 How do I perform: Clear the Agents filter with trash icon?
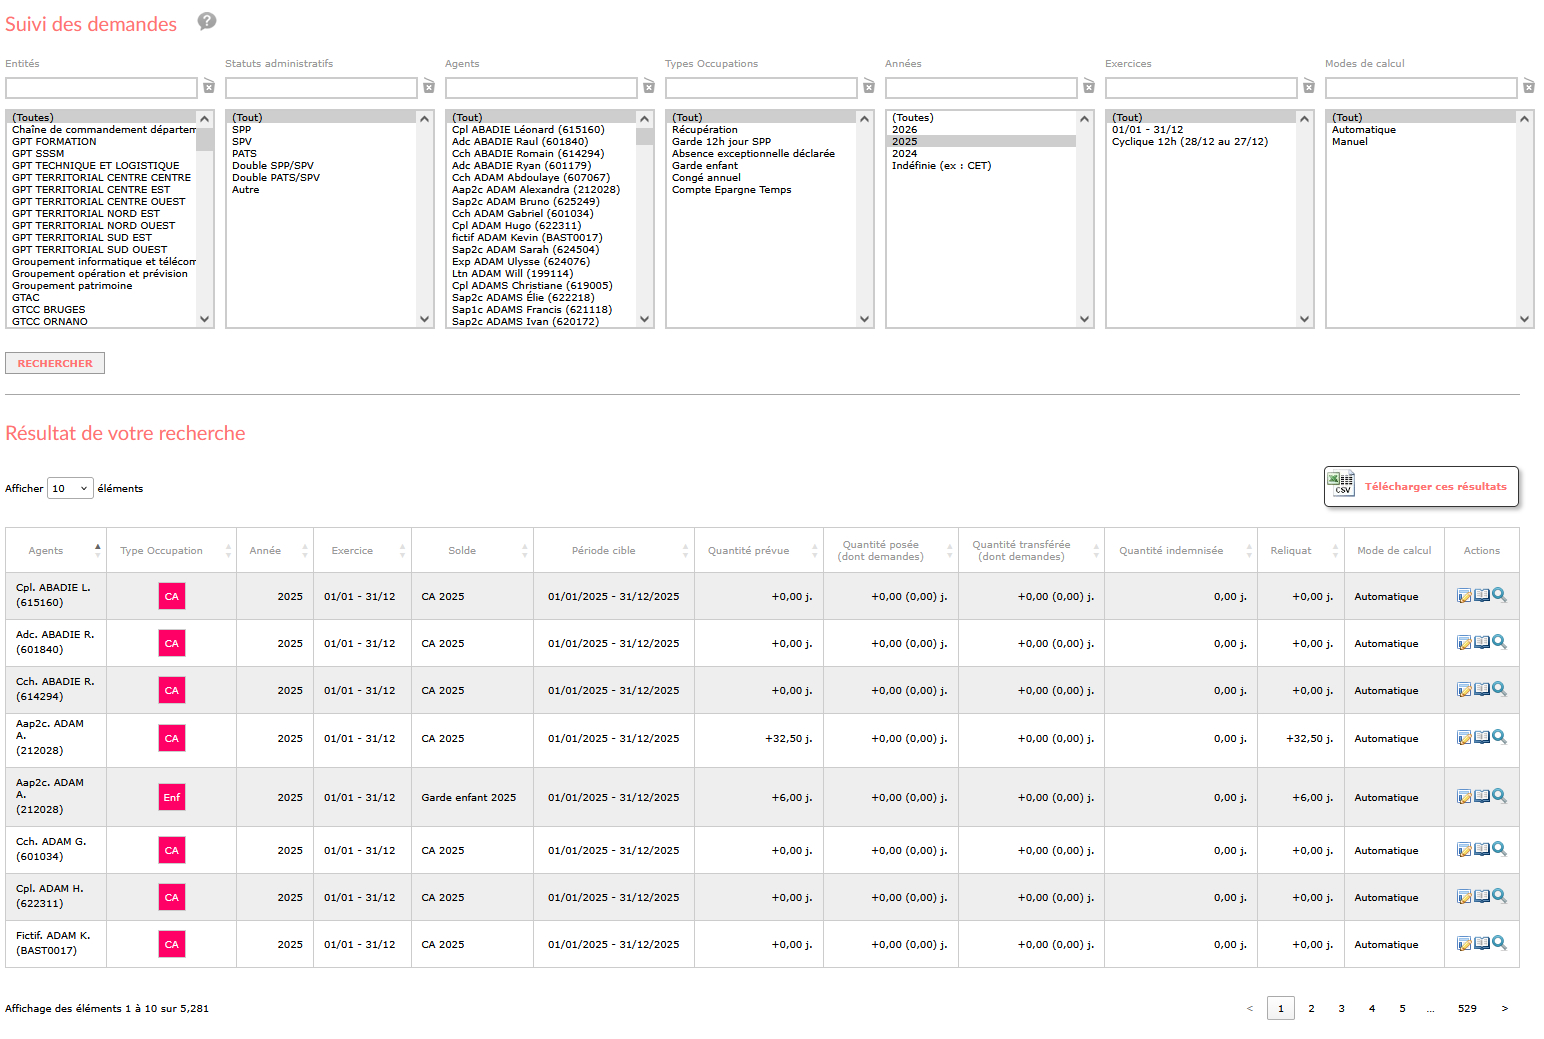click(x=649, y=87)
